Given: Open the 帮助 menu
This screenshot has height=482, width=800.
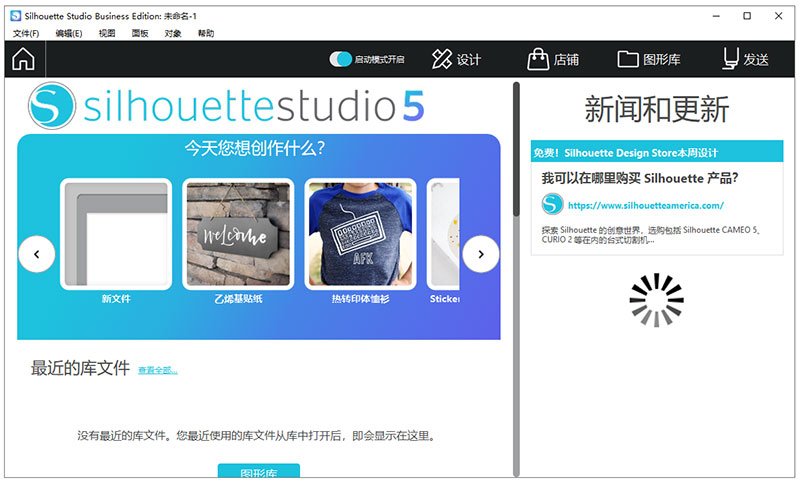Looking at the screenshot, I should coord(206,34).
